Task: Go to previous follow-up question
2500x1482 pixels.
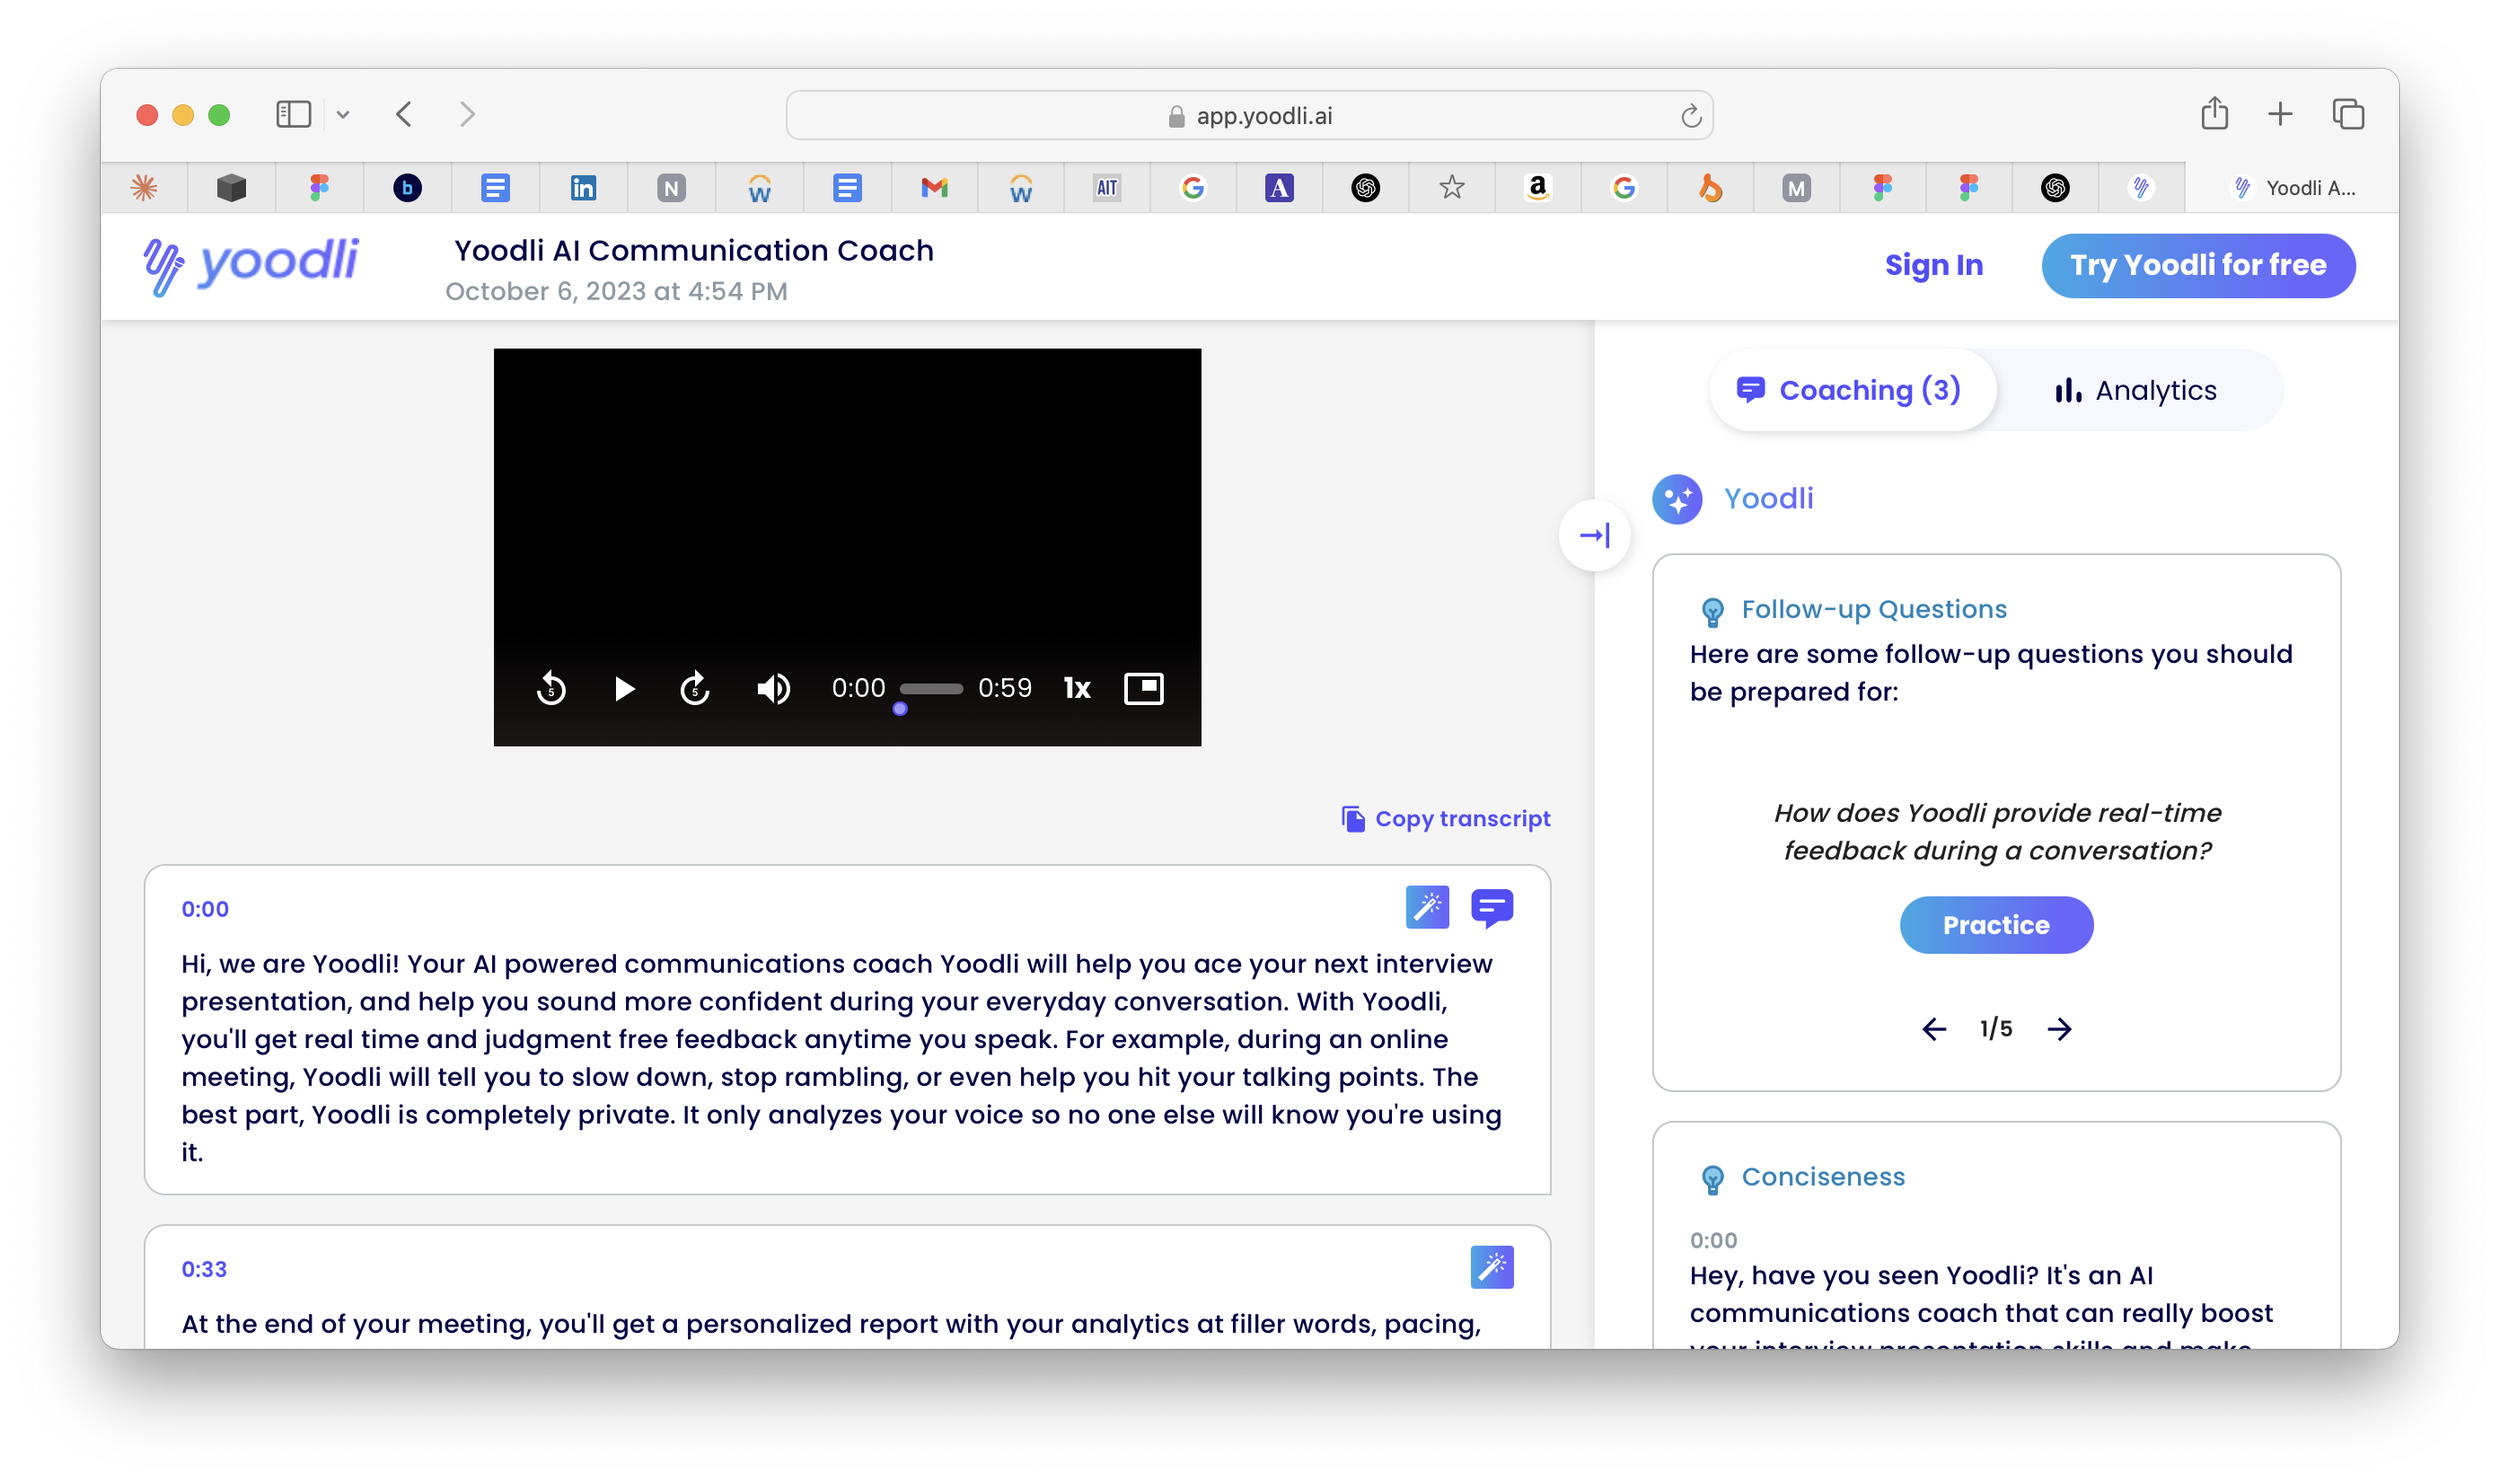Action: point(1934,1029)
